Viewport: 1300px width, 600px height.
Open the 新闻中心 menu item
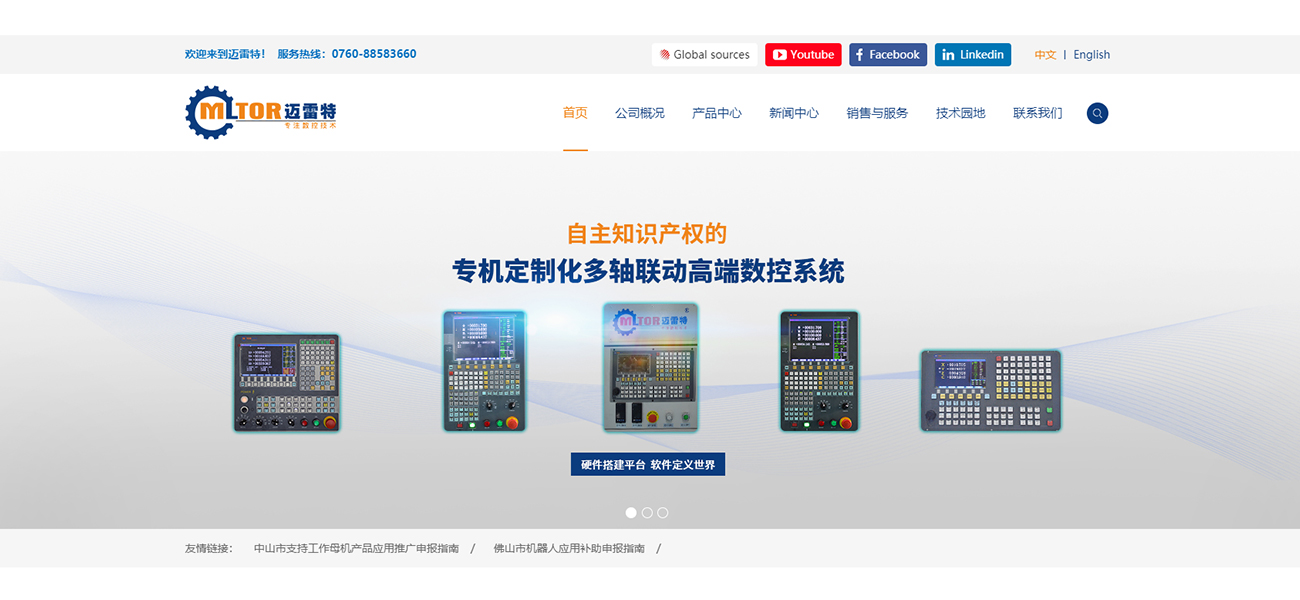(x=793, y=113)
